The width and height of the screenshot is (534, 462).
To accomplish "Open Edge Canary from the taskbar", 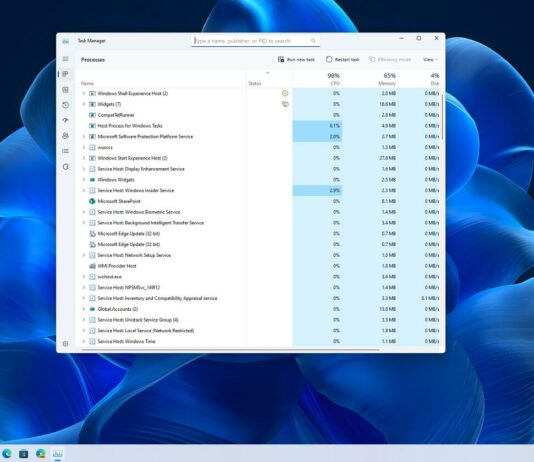I will (x=41, y=453).
